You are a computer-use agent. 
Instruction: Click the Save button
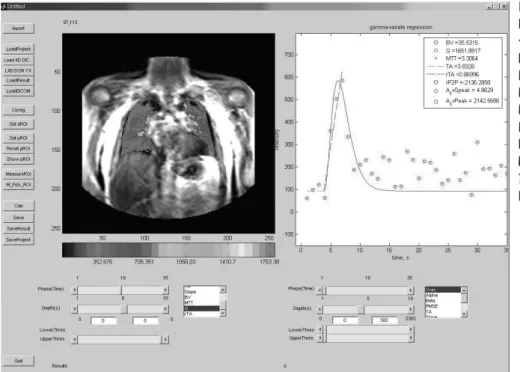[x=18, y=217]
